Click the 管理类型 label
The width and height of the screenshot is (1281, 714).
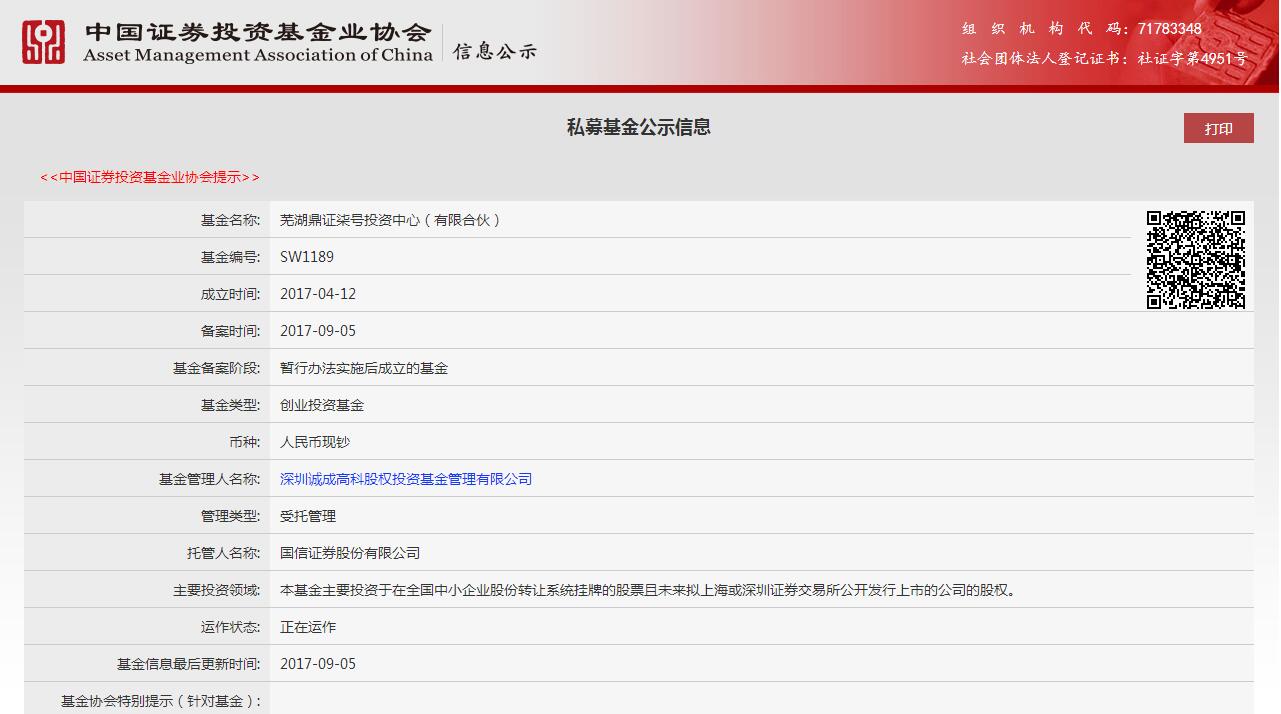[x=230, y=516]
